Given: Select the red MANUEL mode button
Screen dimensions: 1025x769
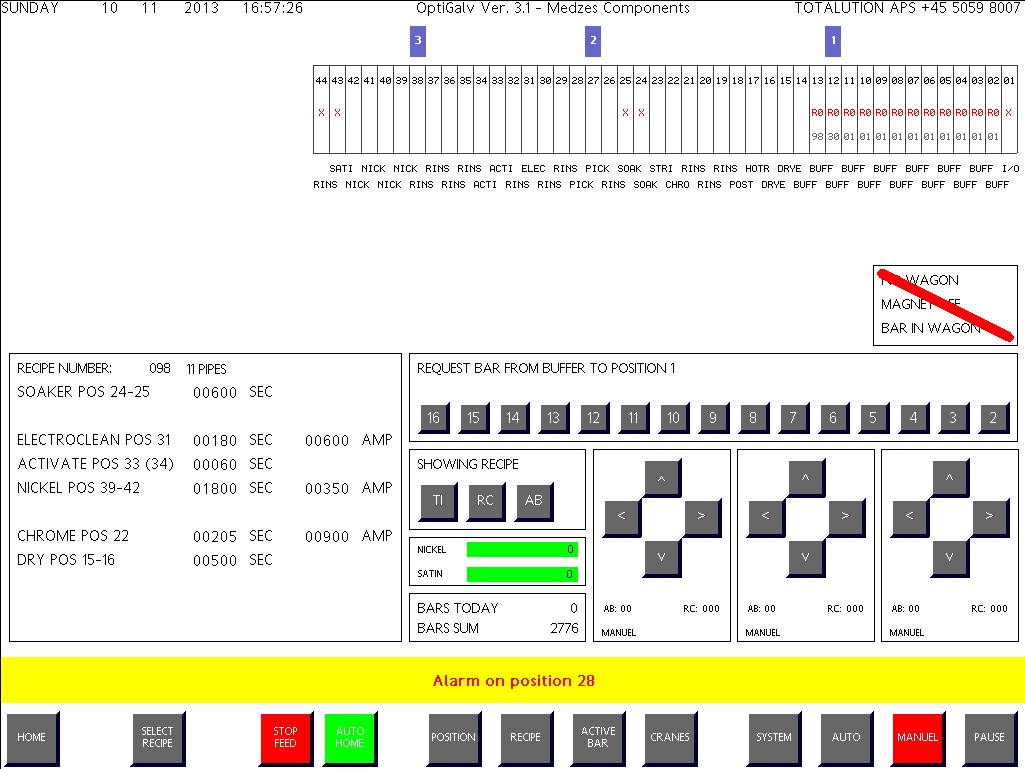Looking at the screenshot, I should (918, 738).
